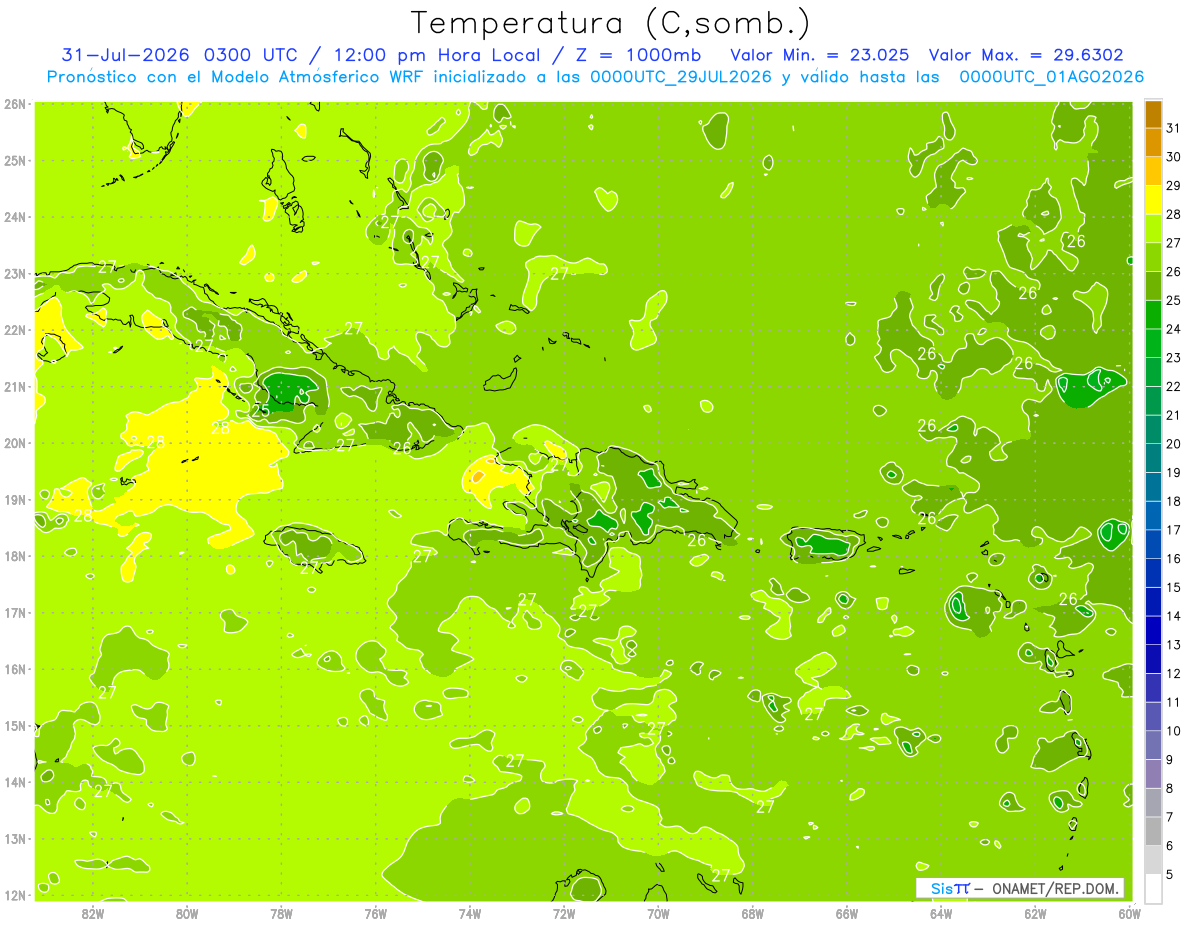Click the '18N' latitude axis label
The width and height of the screenshot is (1200, 927).
16,556
